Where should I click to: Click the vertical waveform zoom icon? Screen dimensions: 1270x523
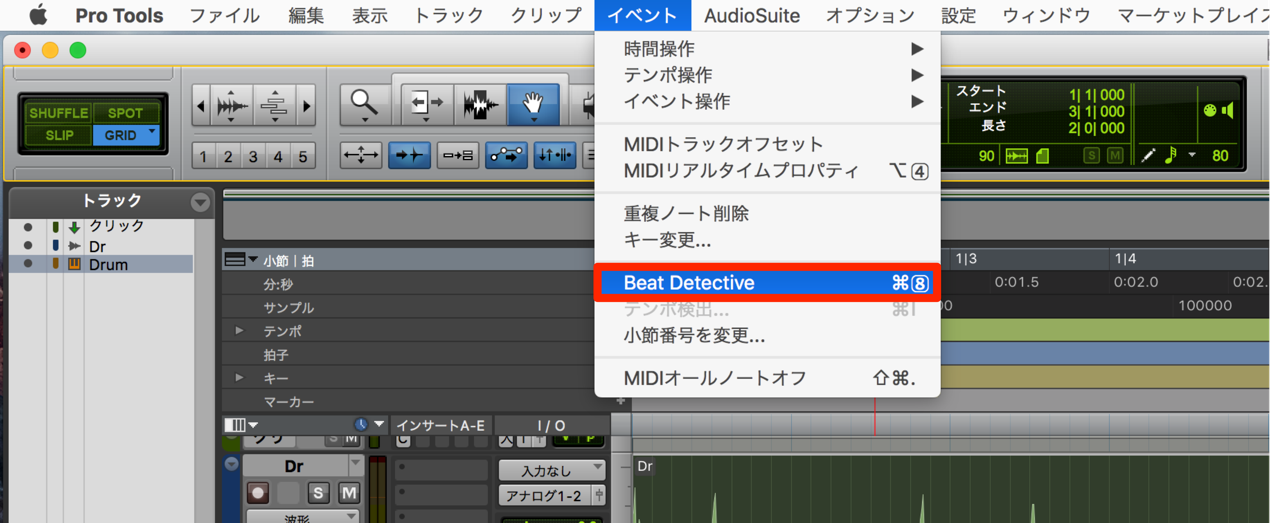(x=232, y=106)
